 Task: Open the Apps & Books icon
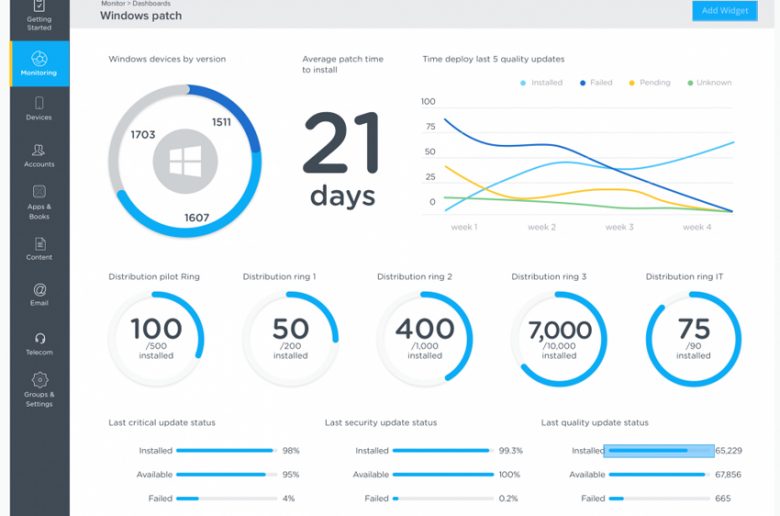point(39,192)
